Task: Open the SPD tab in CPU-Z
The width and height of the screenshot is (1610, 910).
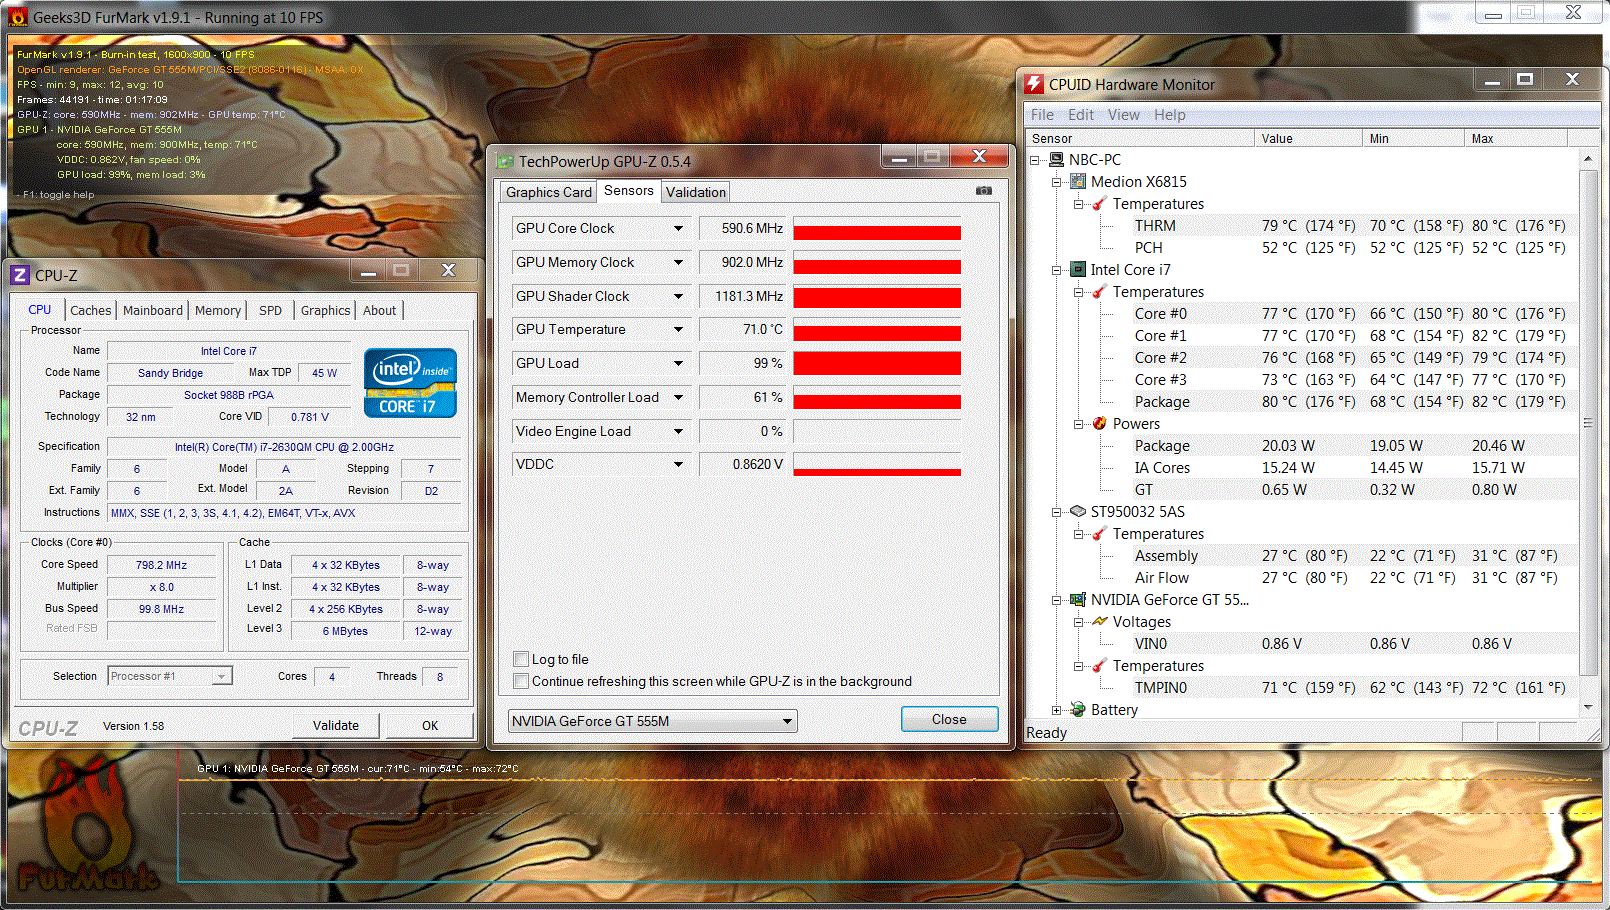Action: tap(271, 310)
